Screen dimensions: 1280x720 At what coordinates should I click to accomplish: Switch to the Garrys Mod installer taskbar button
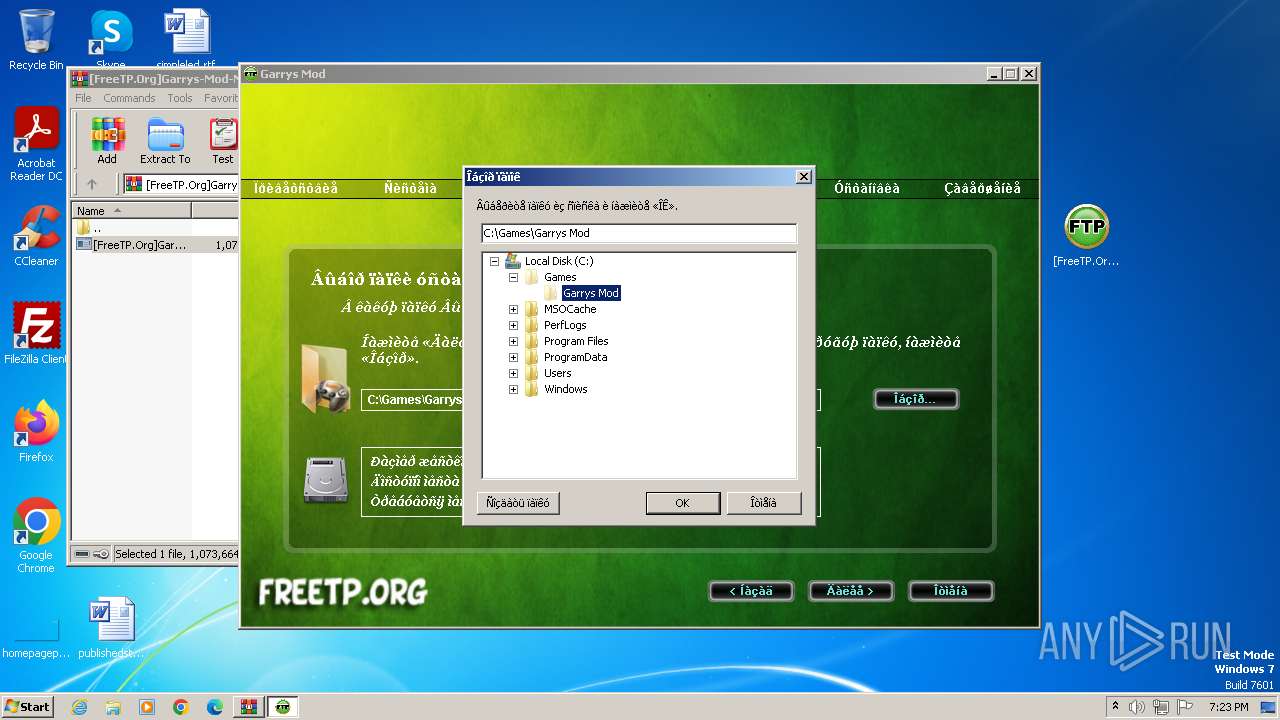click(283, 707)
